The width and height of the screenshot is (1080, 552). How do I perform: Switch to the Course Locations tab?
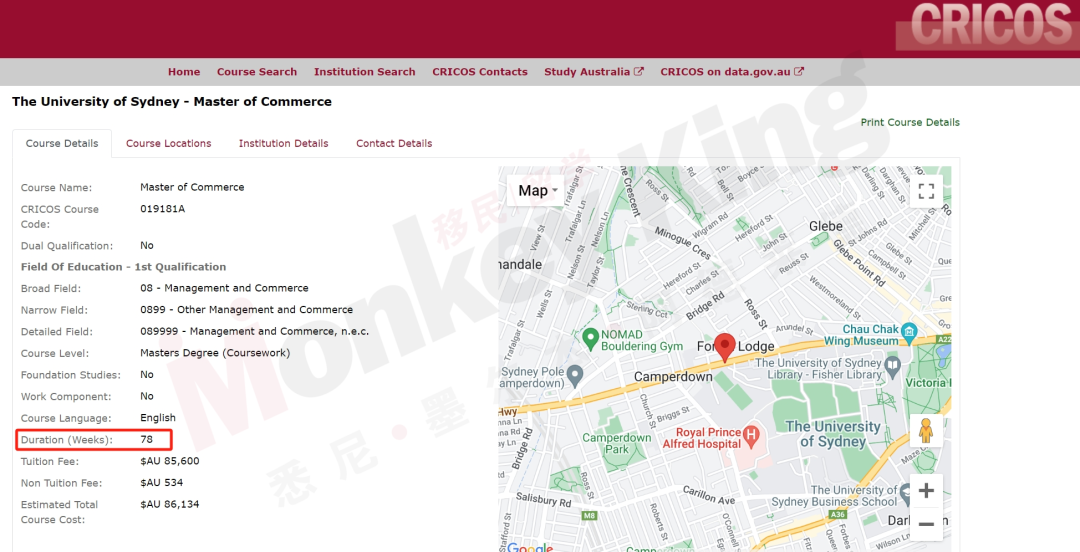tap(169, 143)
